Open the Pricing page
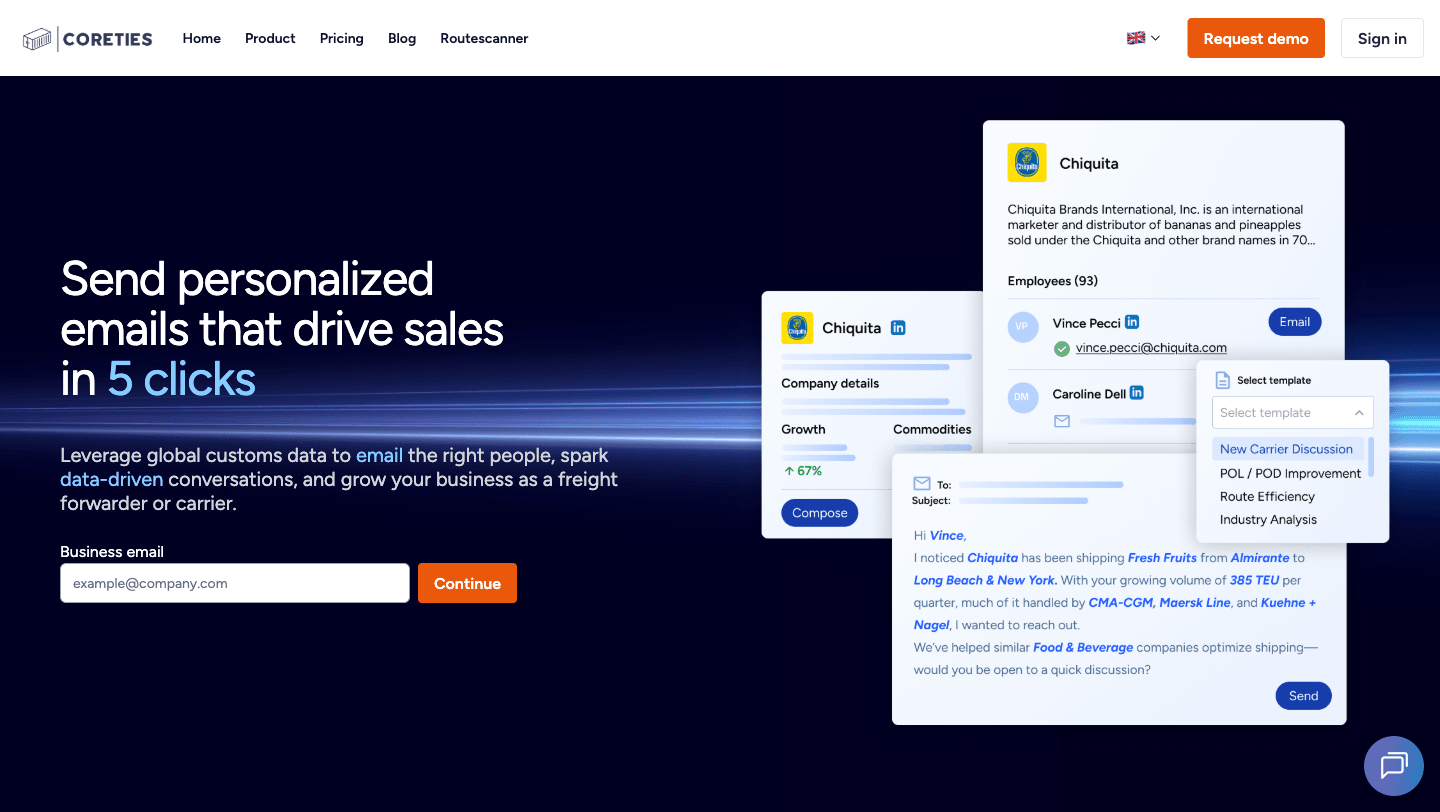 click(342, 38)
